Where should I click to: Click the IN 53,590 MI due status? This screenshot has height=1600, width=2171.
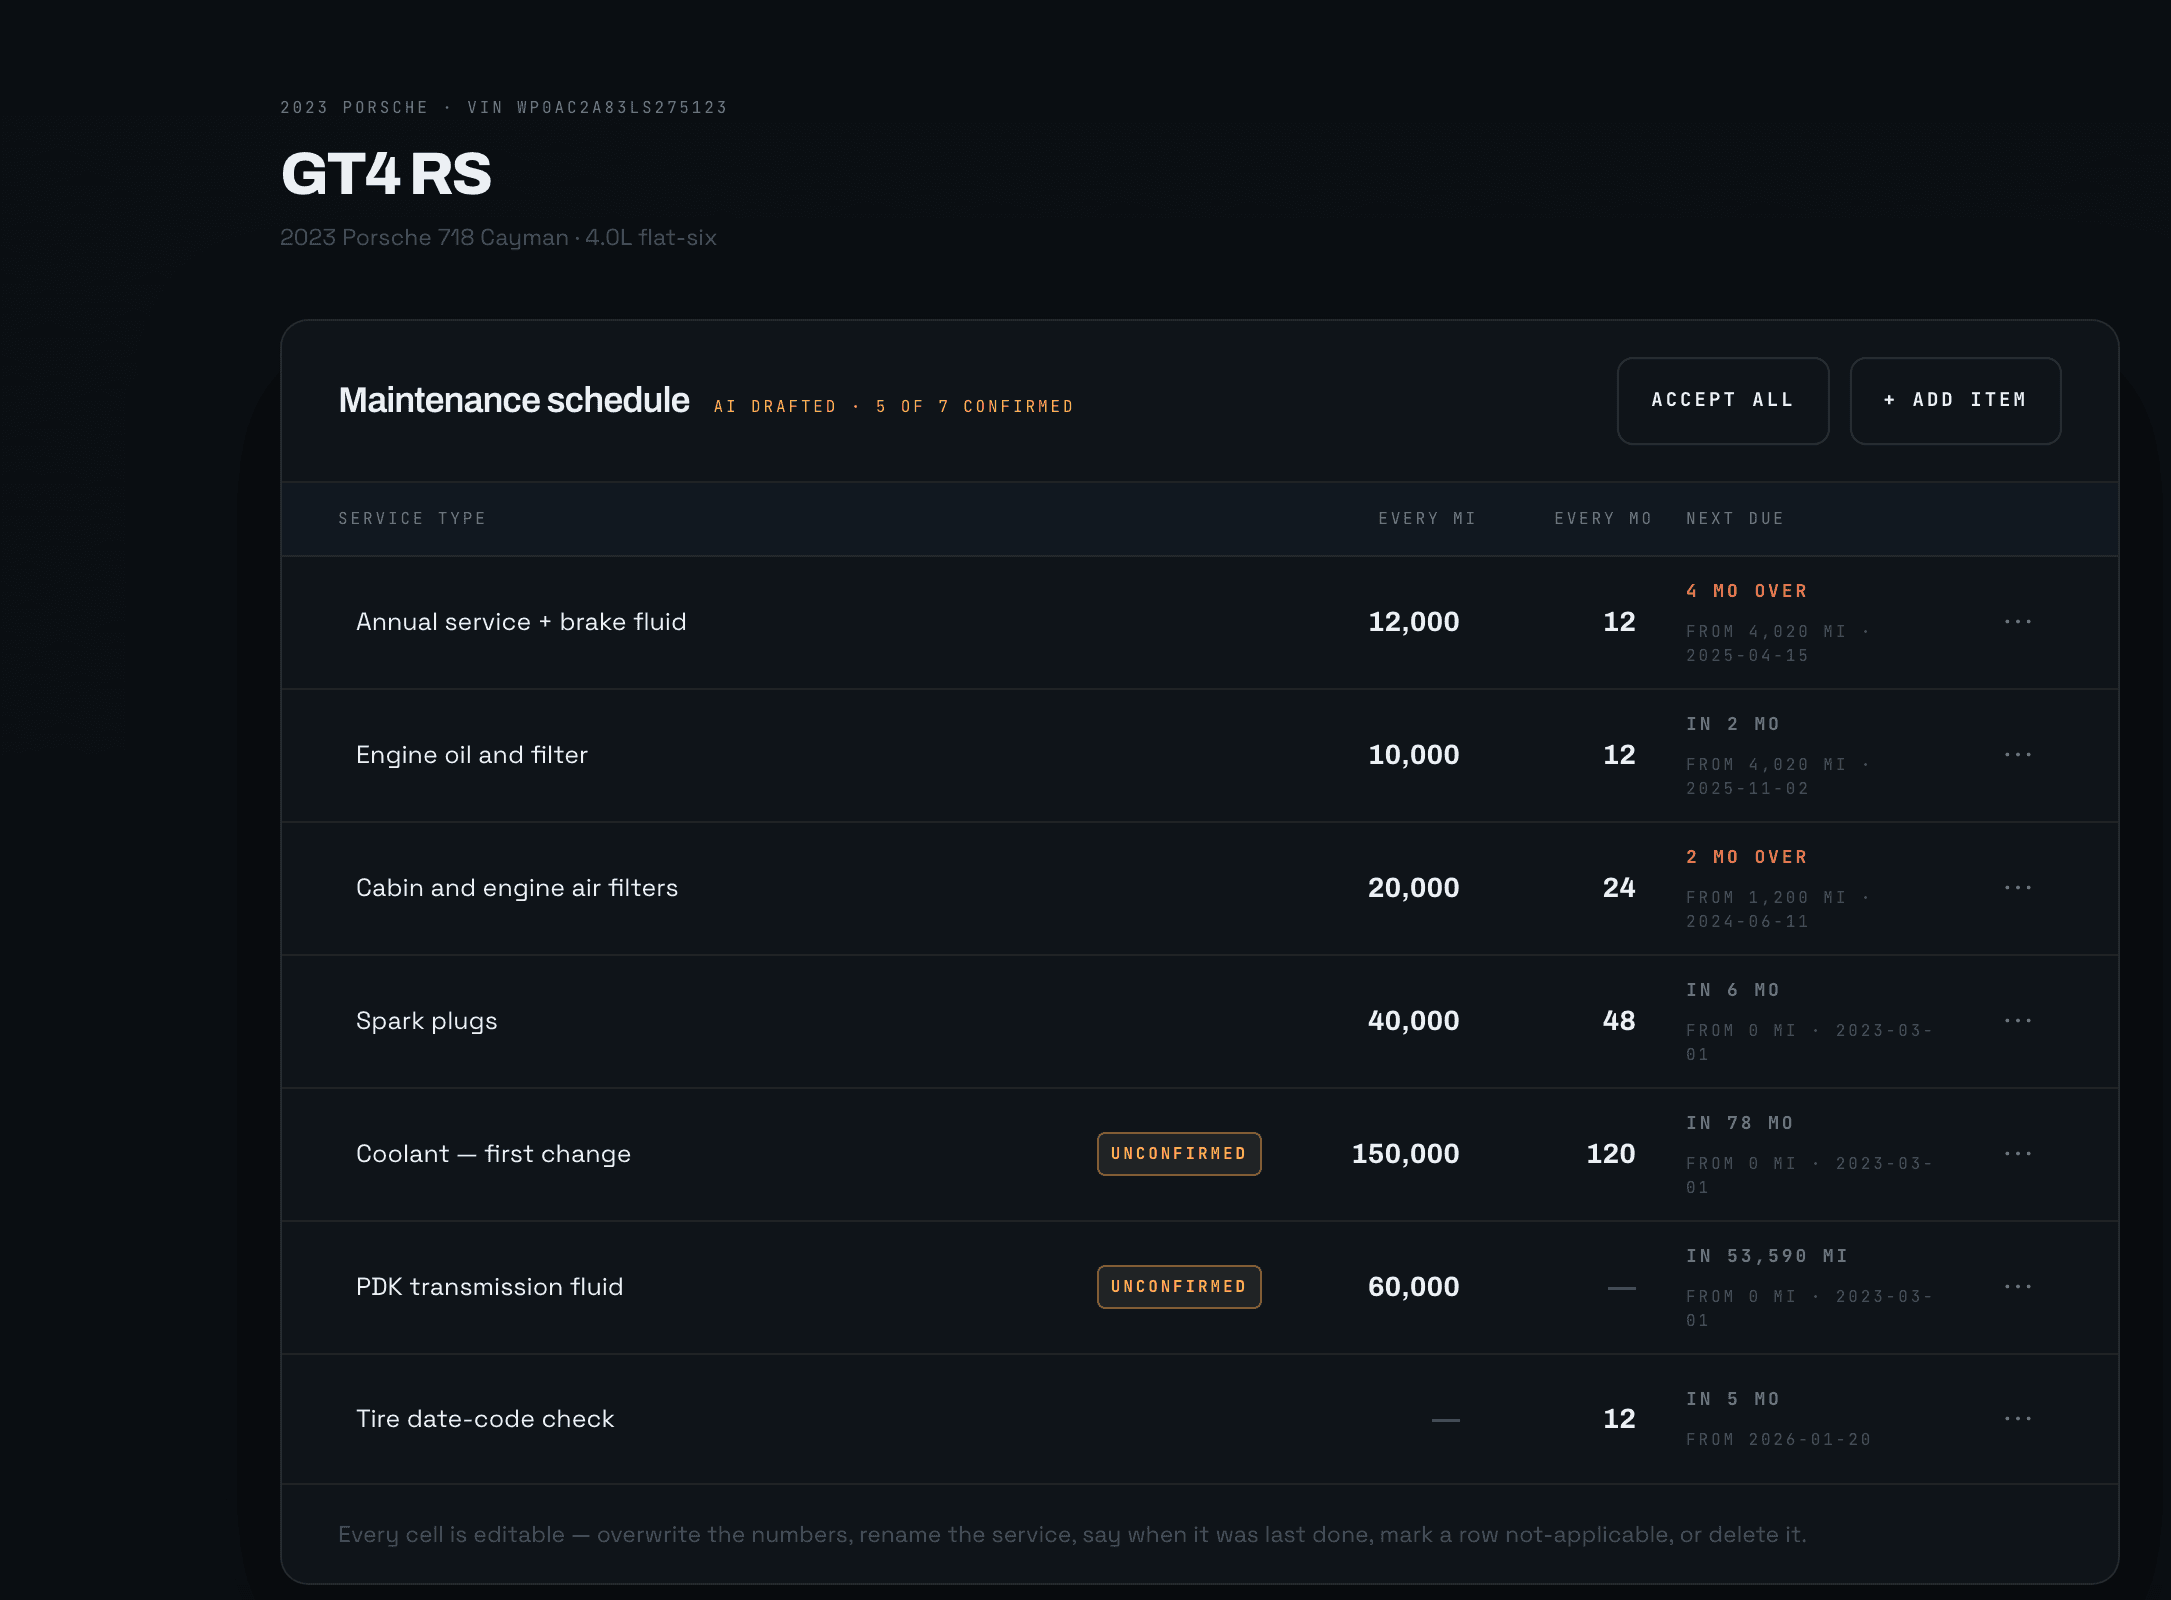coord(1767,1256)
